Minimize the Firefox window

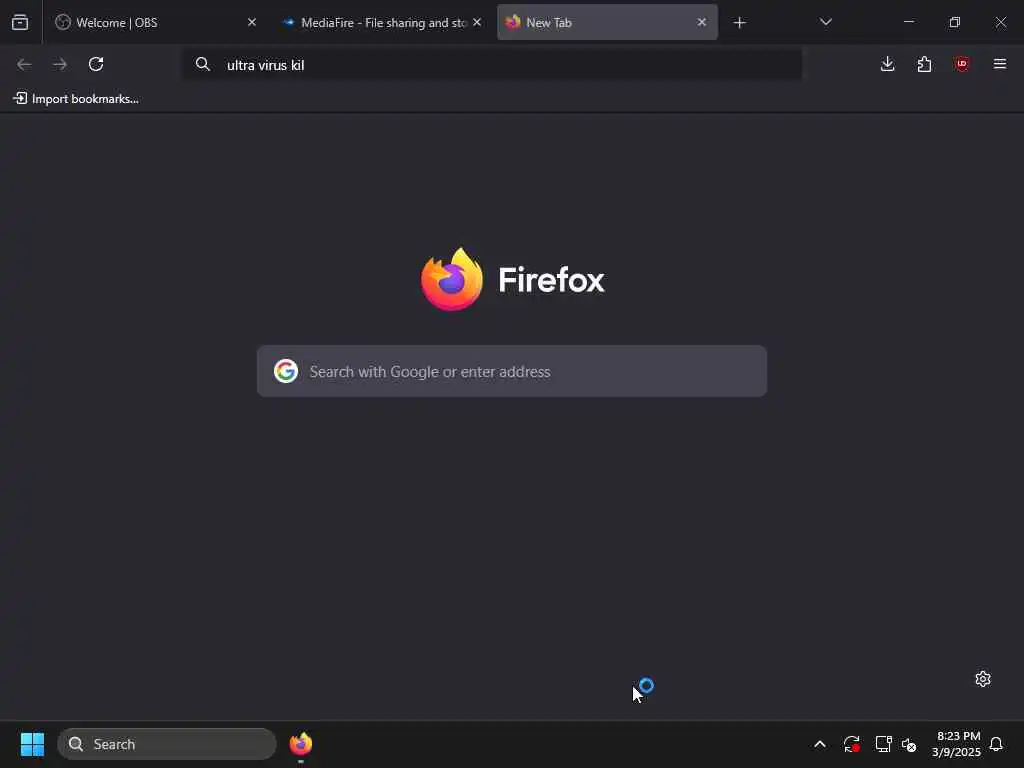click(x=908, y=22)
